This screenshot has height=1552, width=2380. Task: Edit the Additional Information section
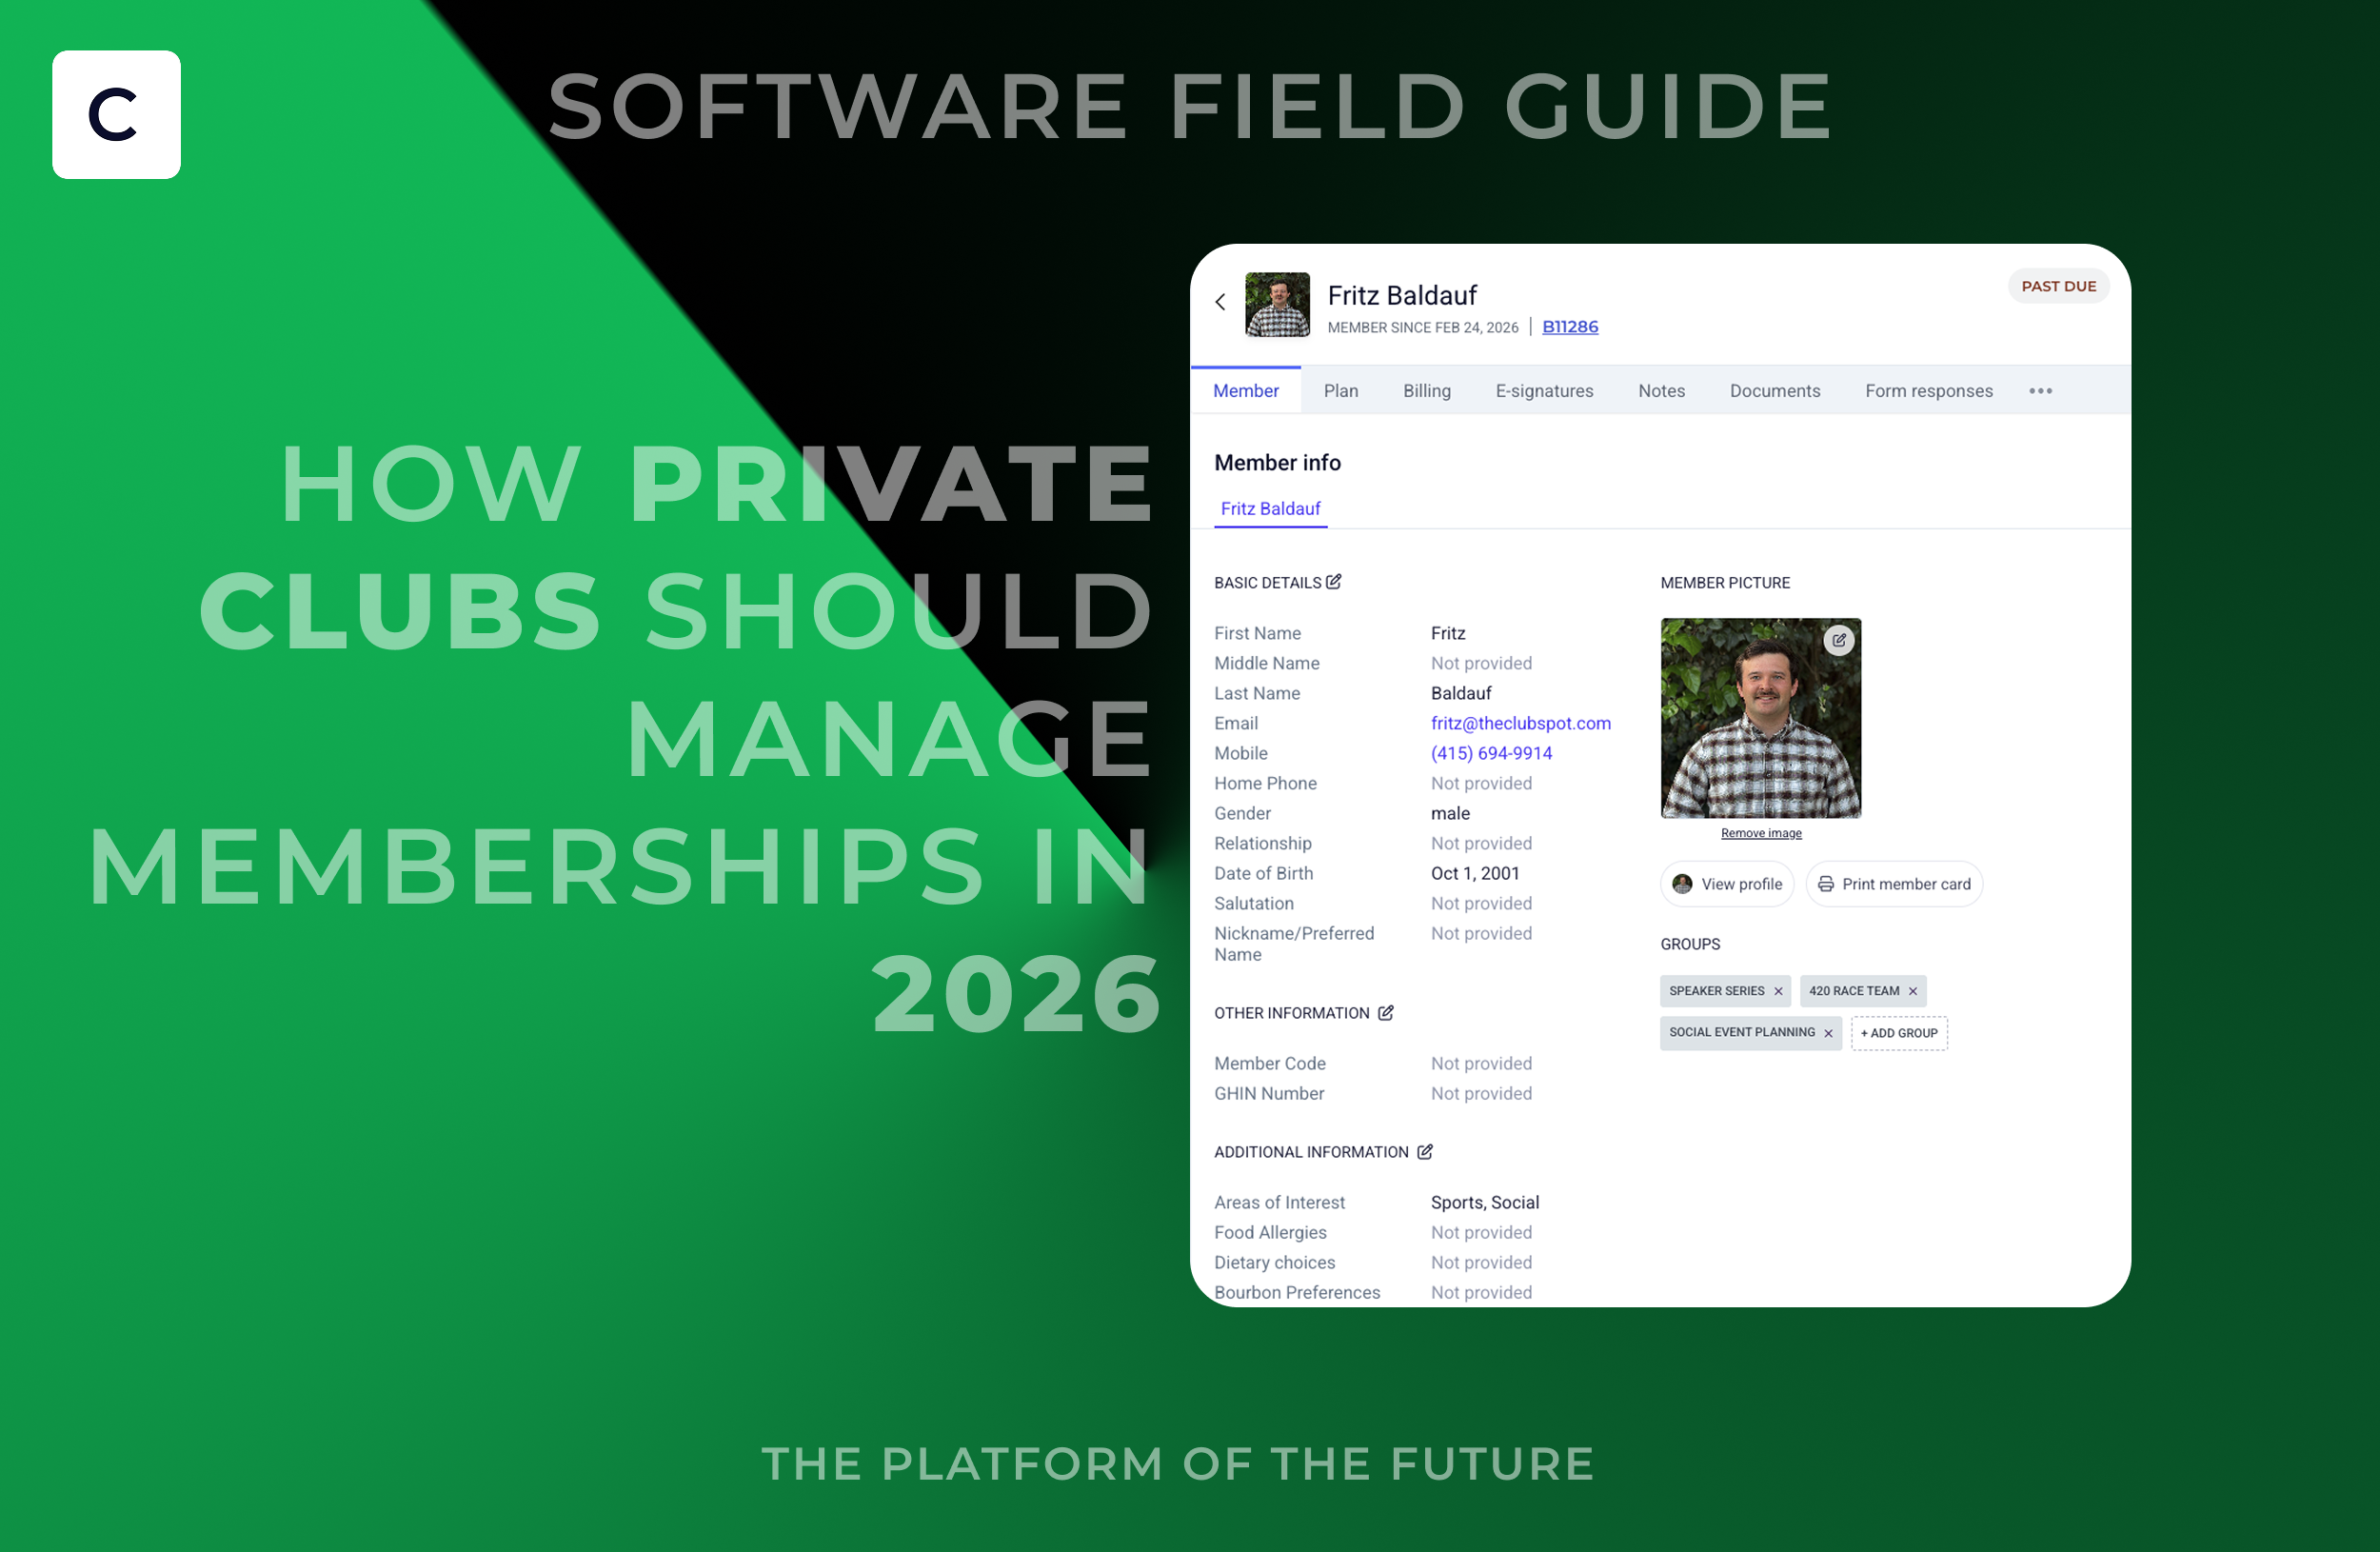[x=1424, y=1151]
